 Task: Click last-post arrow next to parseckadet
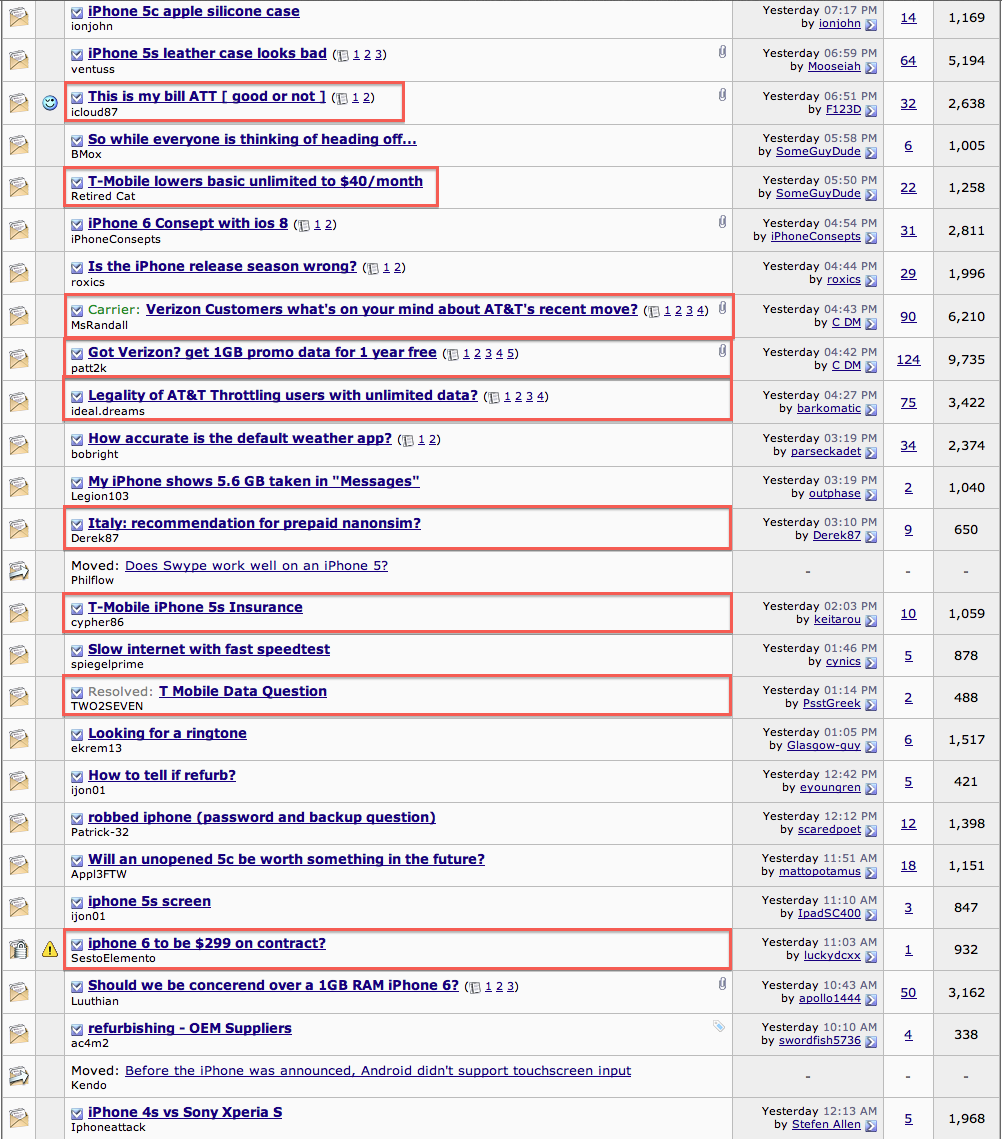tap(871, 453)
